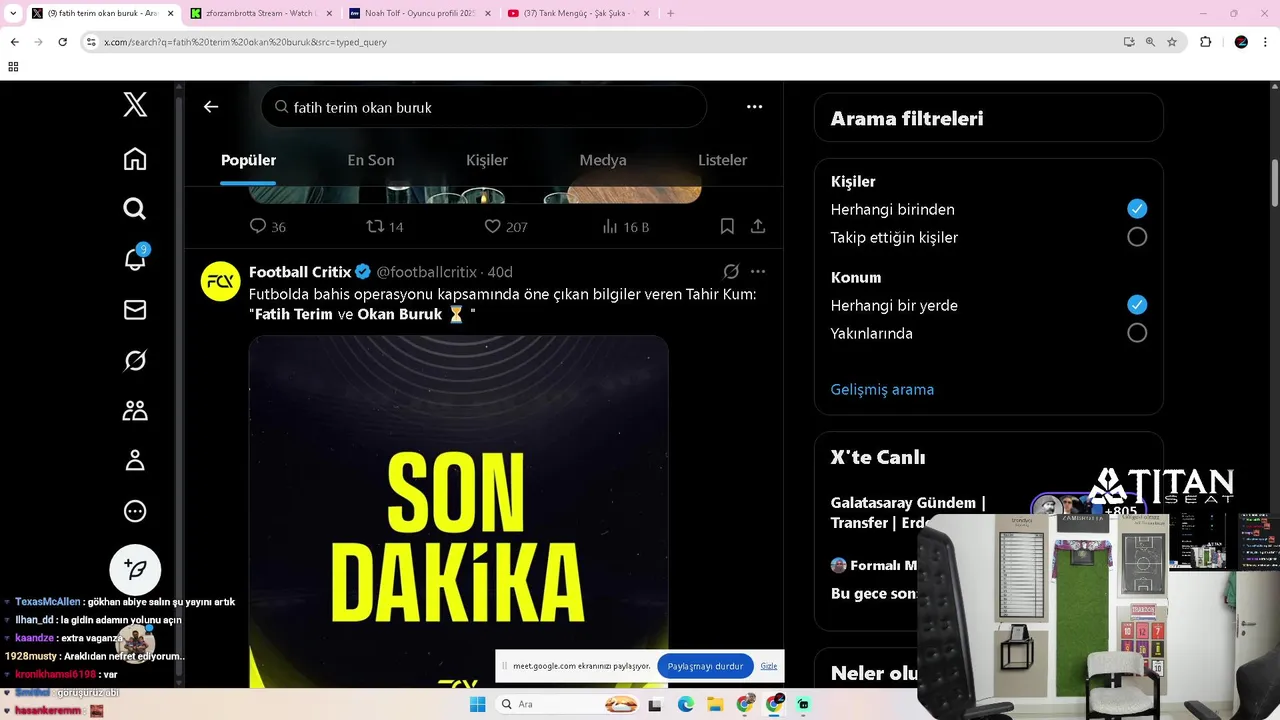The image size is (1280, 720).
Task: Open Explore with magnifier sidebar icon
Action: coord(135,208)
